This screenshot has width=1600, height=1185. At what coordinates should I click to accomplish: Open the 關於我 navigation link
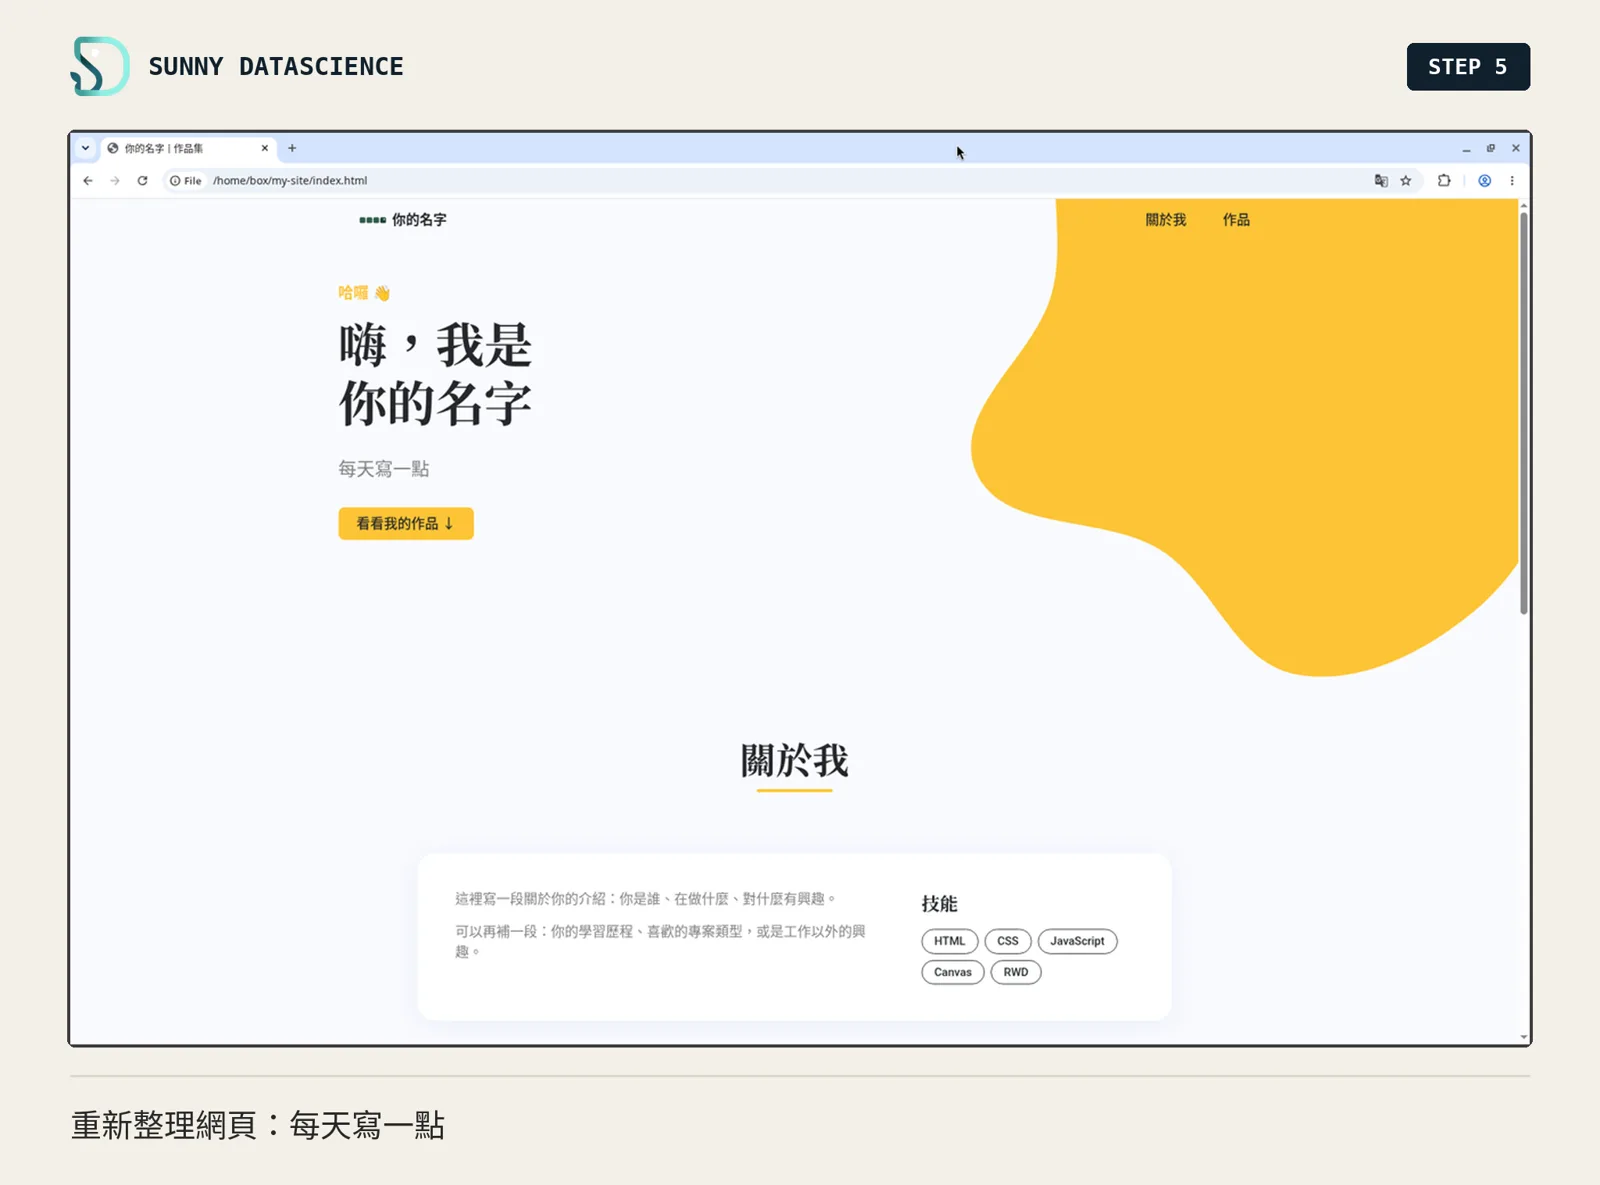pos(1166,220)
